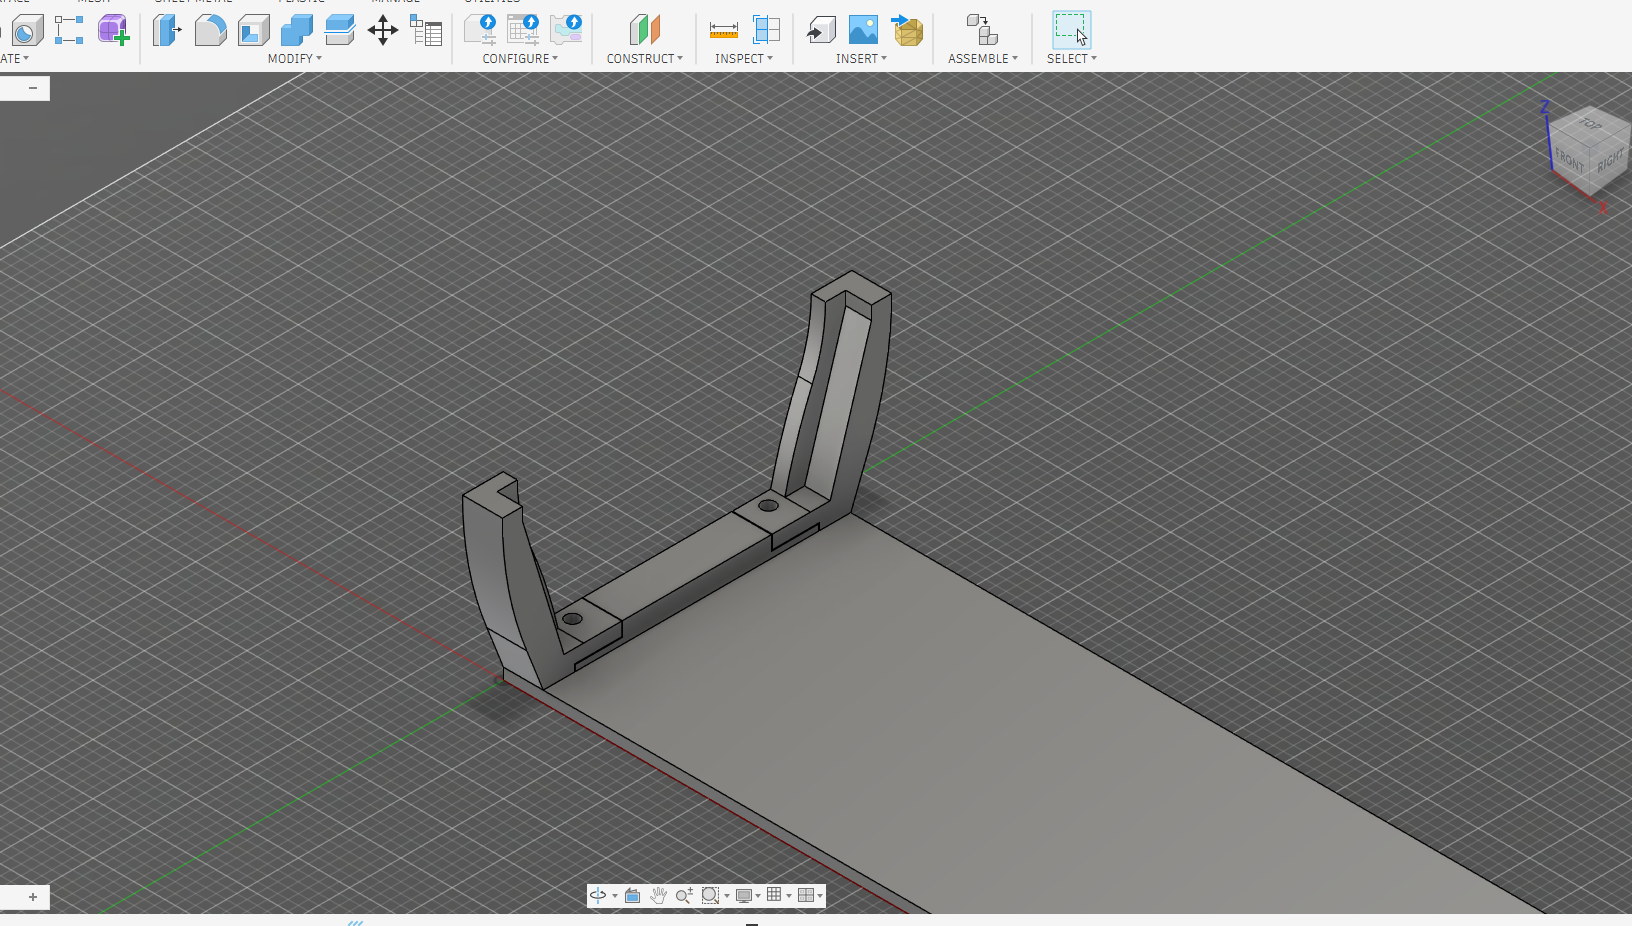Screen dimensions: 1632x926
Task: Click the Fit zoom window icon
Action: coord(710,895)
